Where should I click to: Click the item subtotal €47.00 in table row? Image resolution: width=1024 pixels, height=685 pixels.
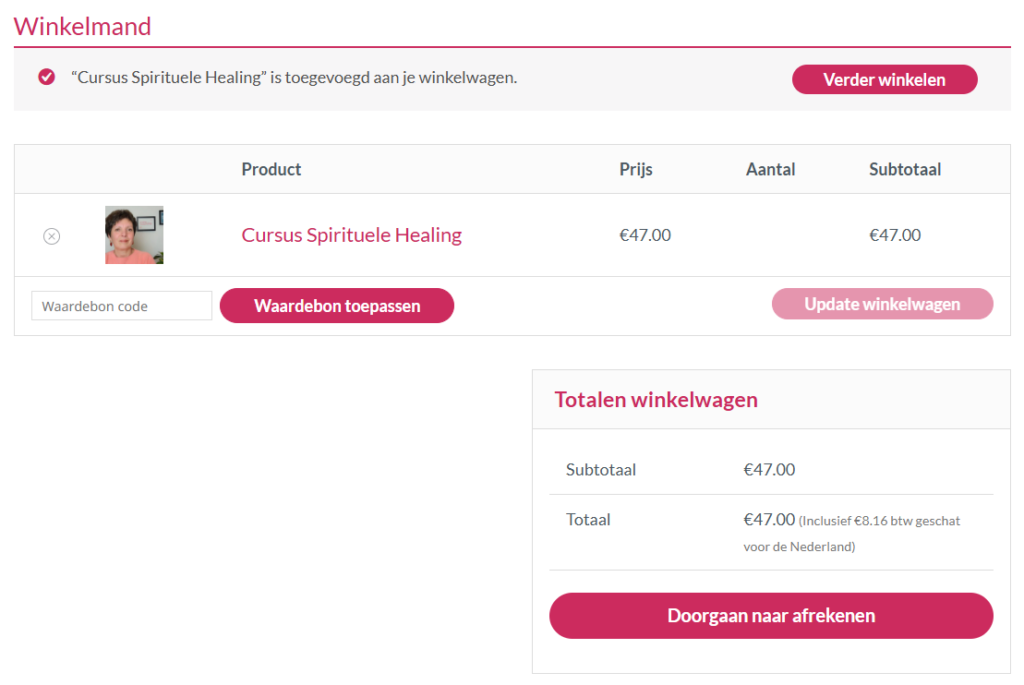pyautogui.click(x=895, y=235)
